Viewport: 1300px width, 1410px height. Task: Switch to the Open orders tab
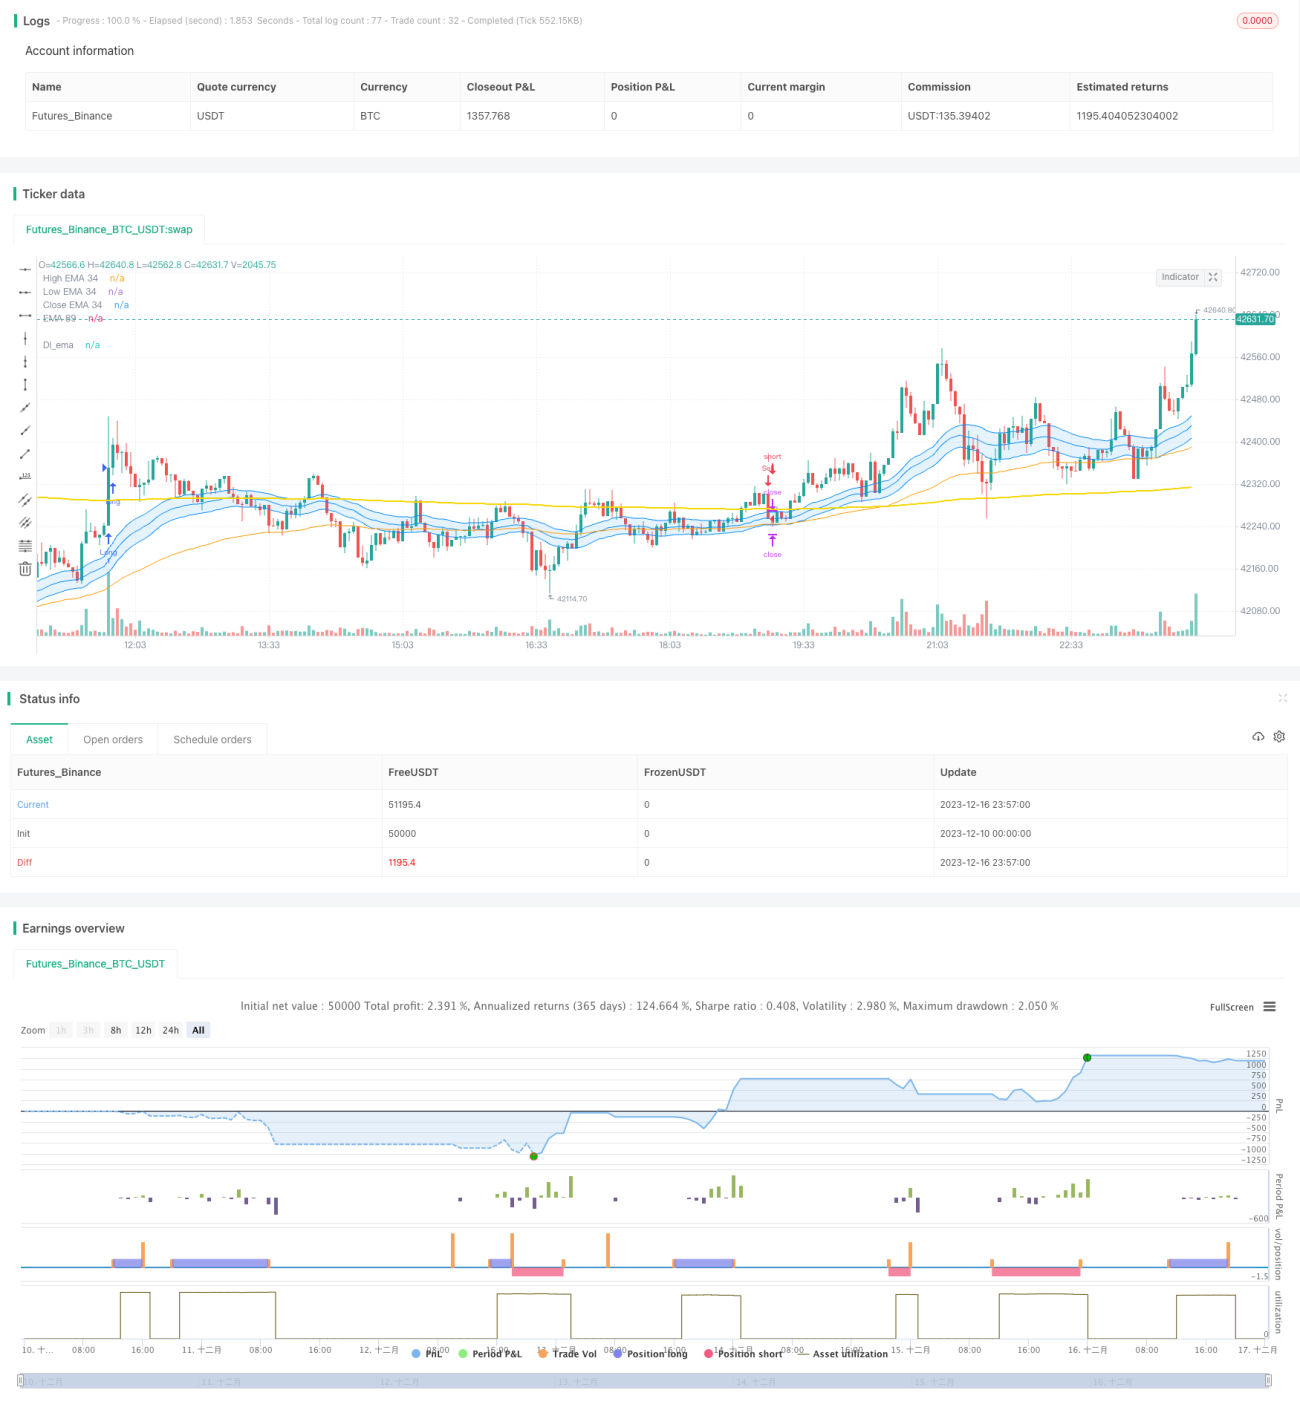(113, 740)
